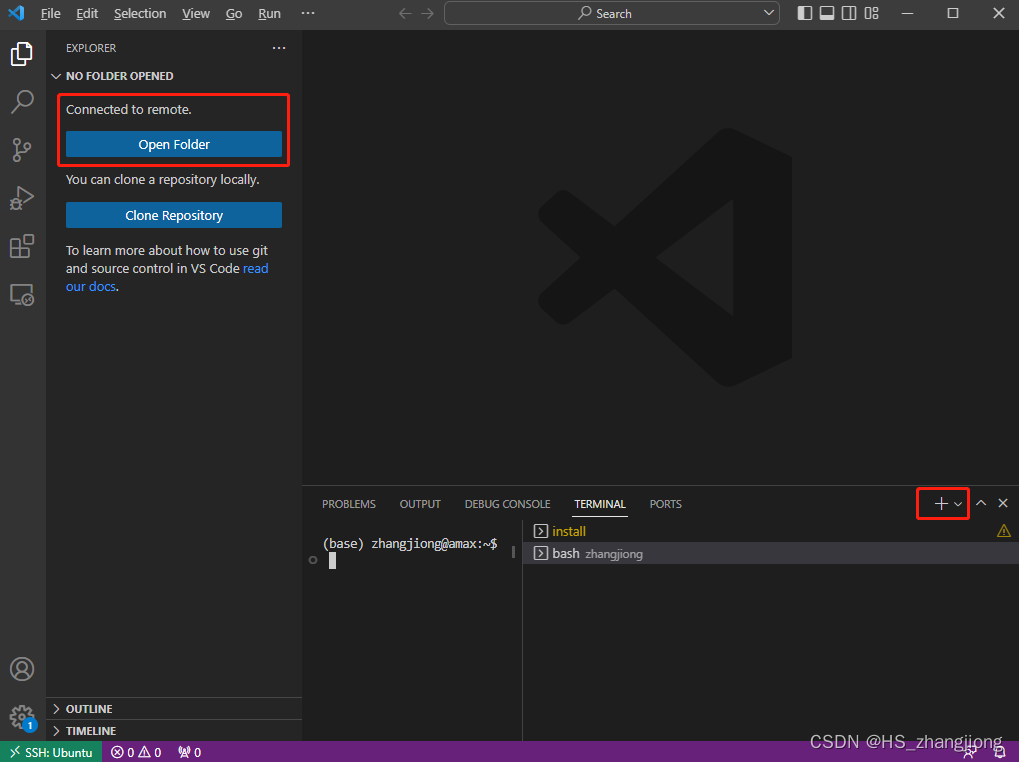Click the 'Connected to remote.' text

click(x=129, y=110)
